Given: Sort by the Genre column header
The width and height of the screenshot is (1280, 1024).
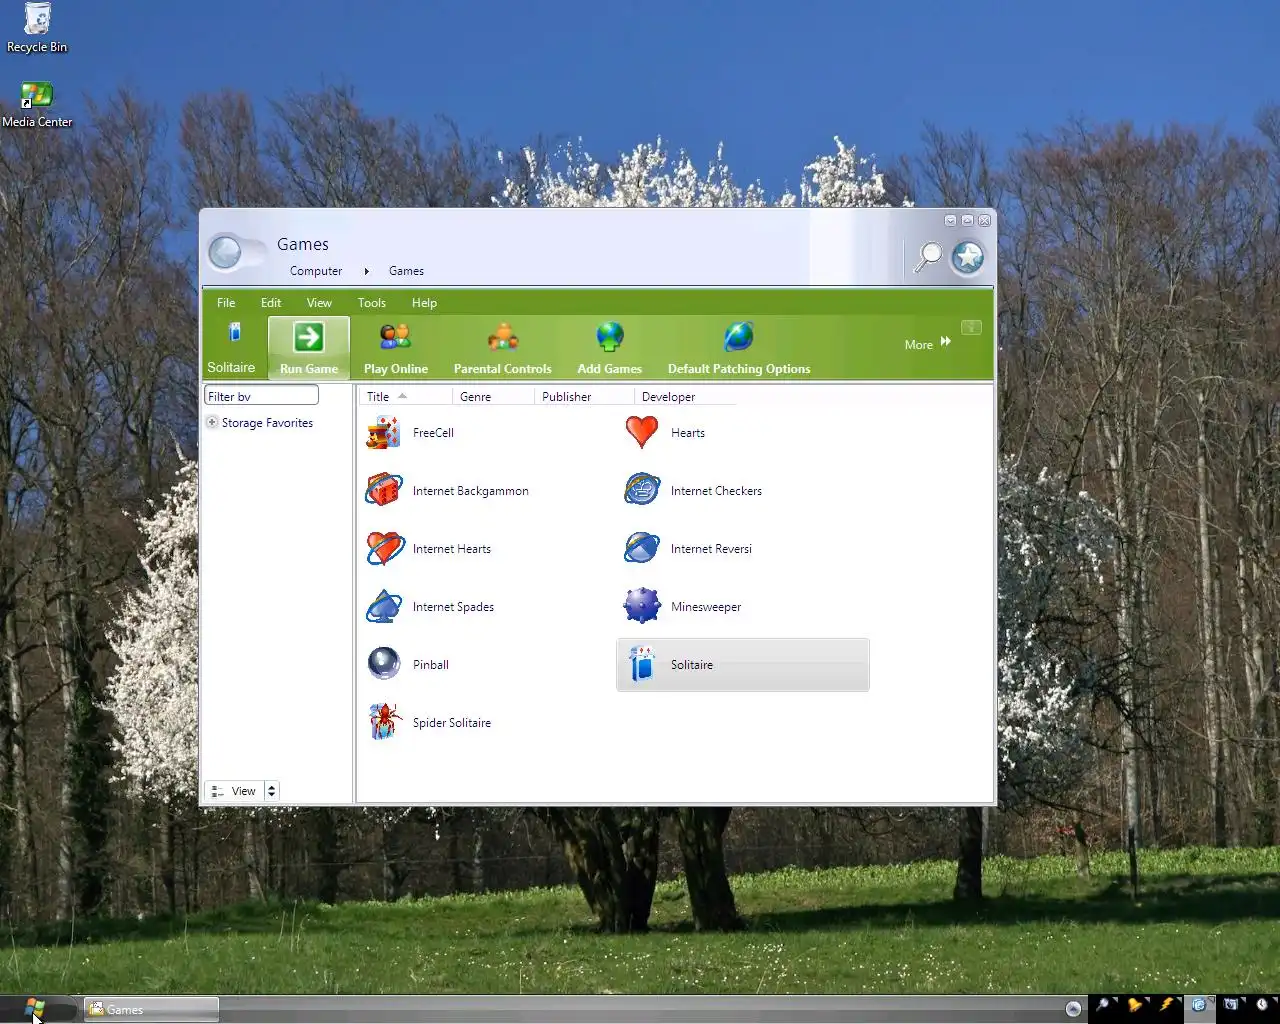Looking at the screenshot, I should click(493, 397).
